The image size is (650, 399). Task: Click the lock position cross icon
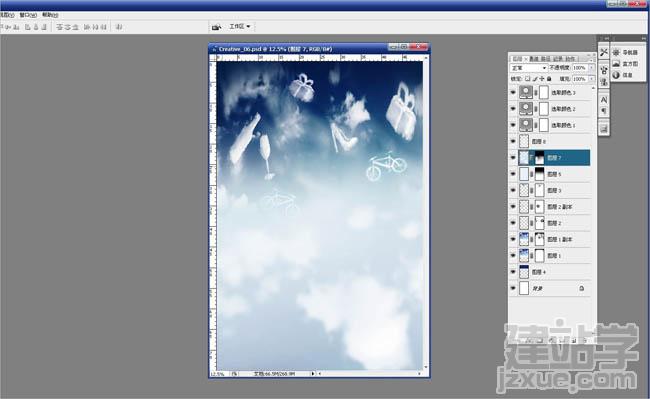click(542, 79)
